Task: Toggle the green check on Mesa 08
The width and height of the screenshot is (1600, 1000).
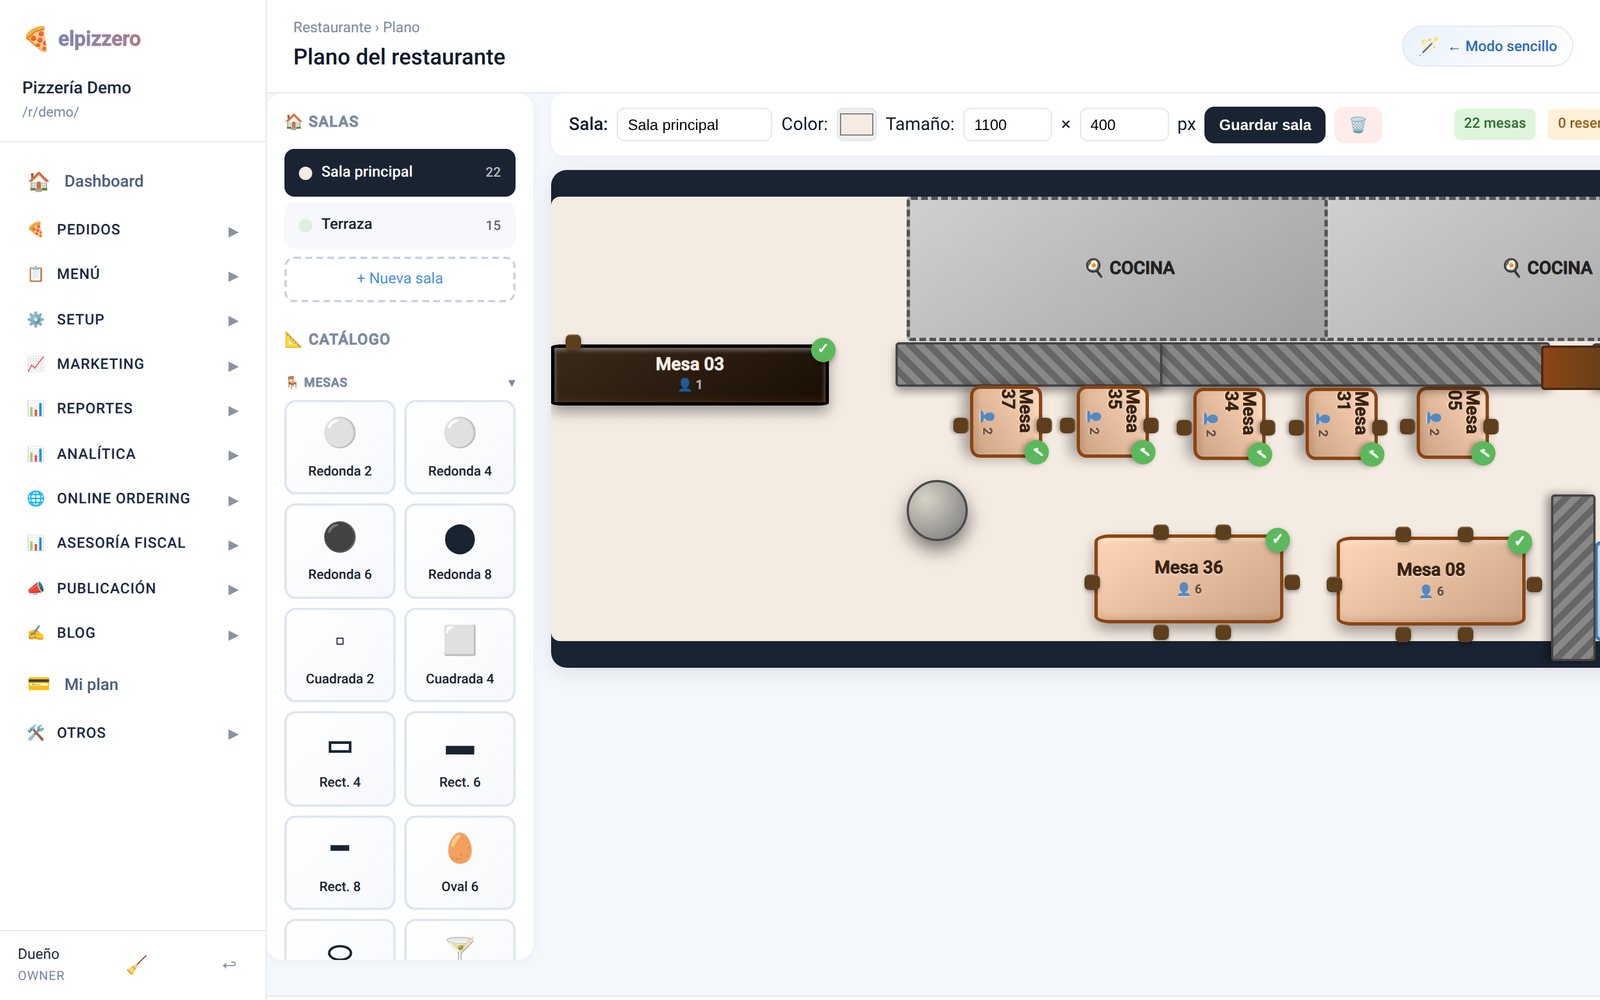Action: (1519, 542)
